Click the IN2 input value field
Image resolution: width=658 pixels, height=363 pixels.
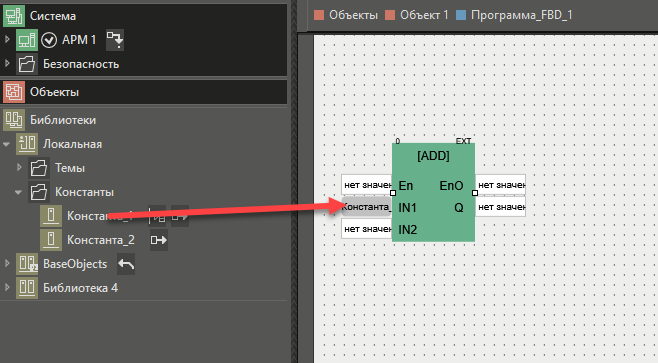pyautogui.click(x=367, y=229)
